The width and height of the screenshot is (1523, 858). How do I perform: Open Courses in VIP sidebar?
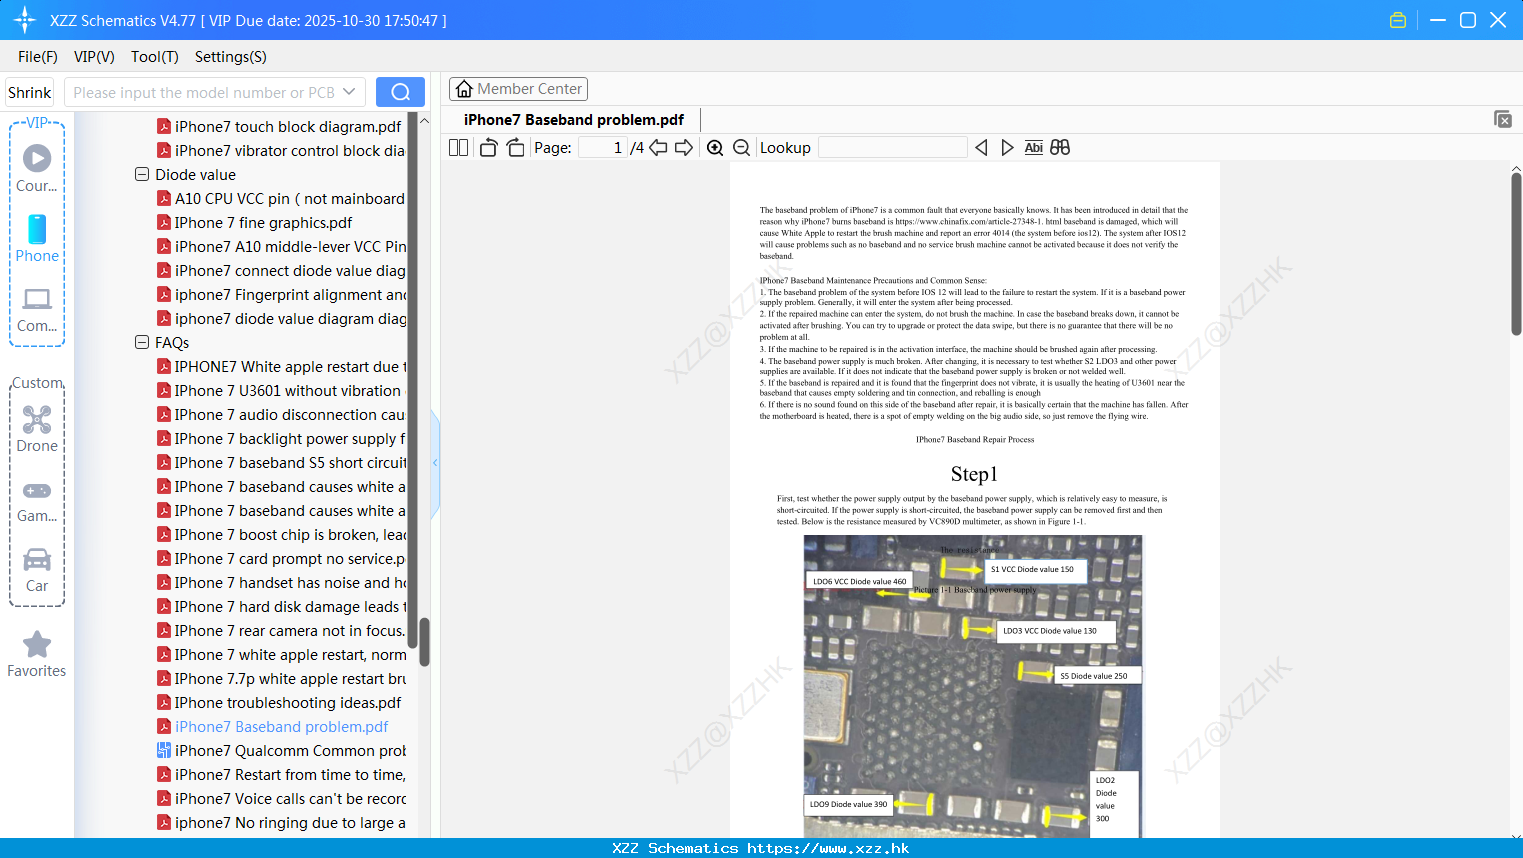click(x=37, y=168)
